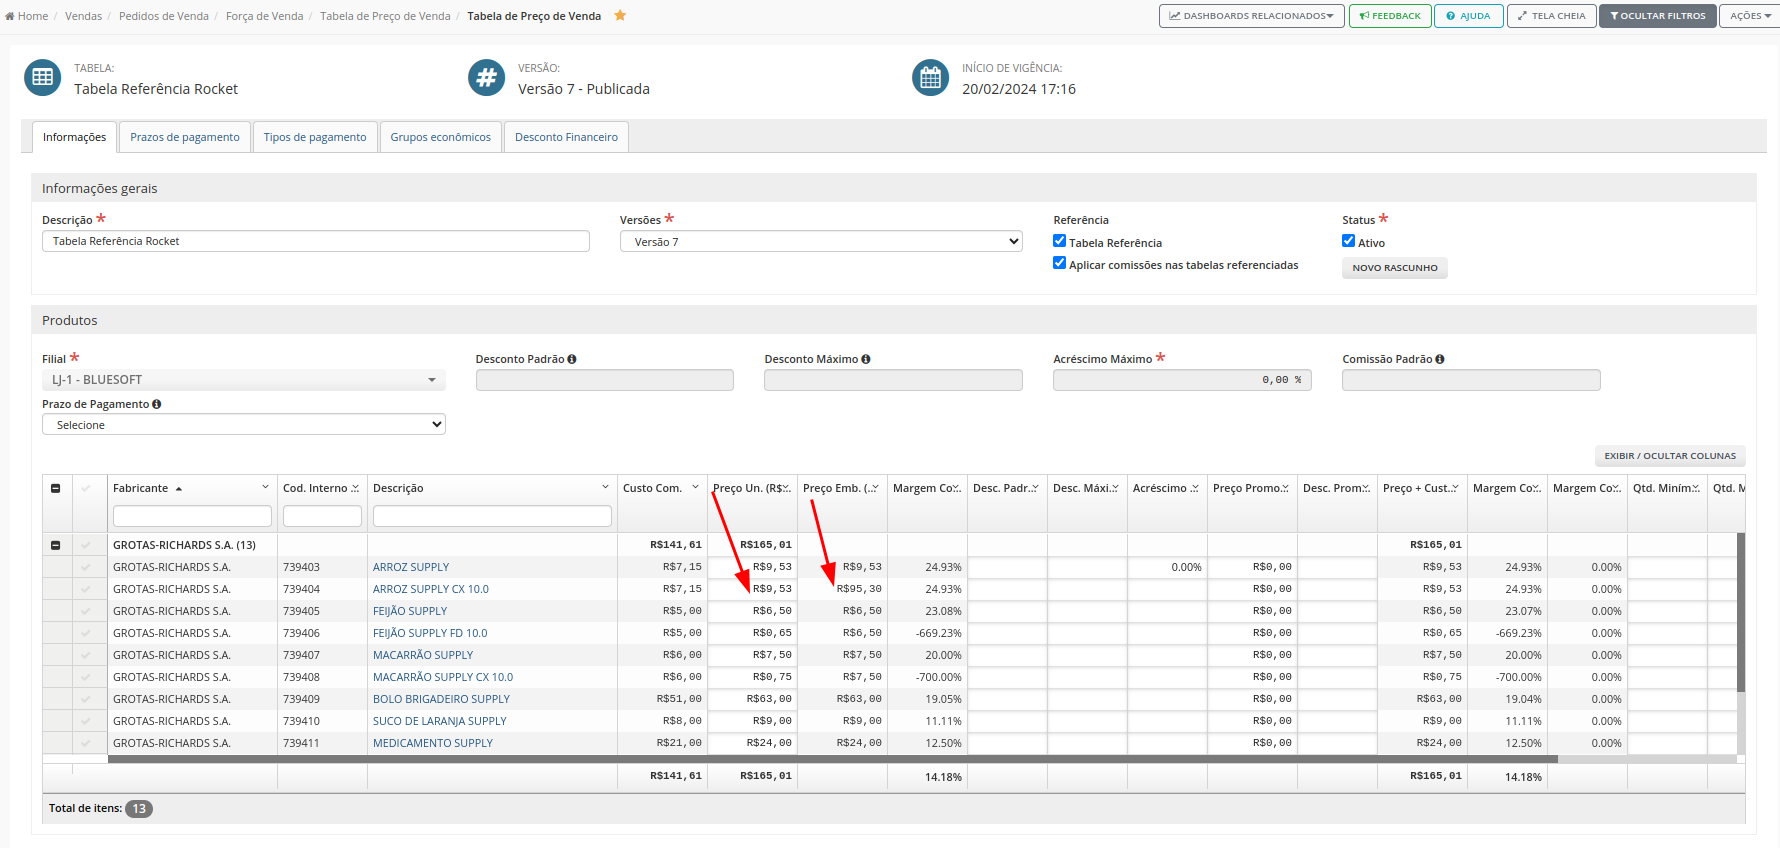Collapse the GROTAS-RICHARDS S.A. group row
This screenshot has height=848, width=1780.
click(56, 545)
